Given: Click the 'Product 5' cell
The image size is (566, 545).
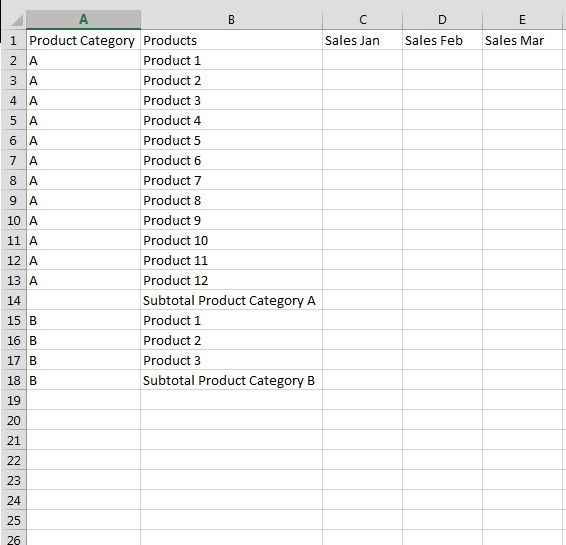Looking at the screenshot, I should tap(231, 140).
